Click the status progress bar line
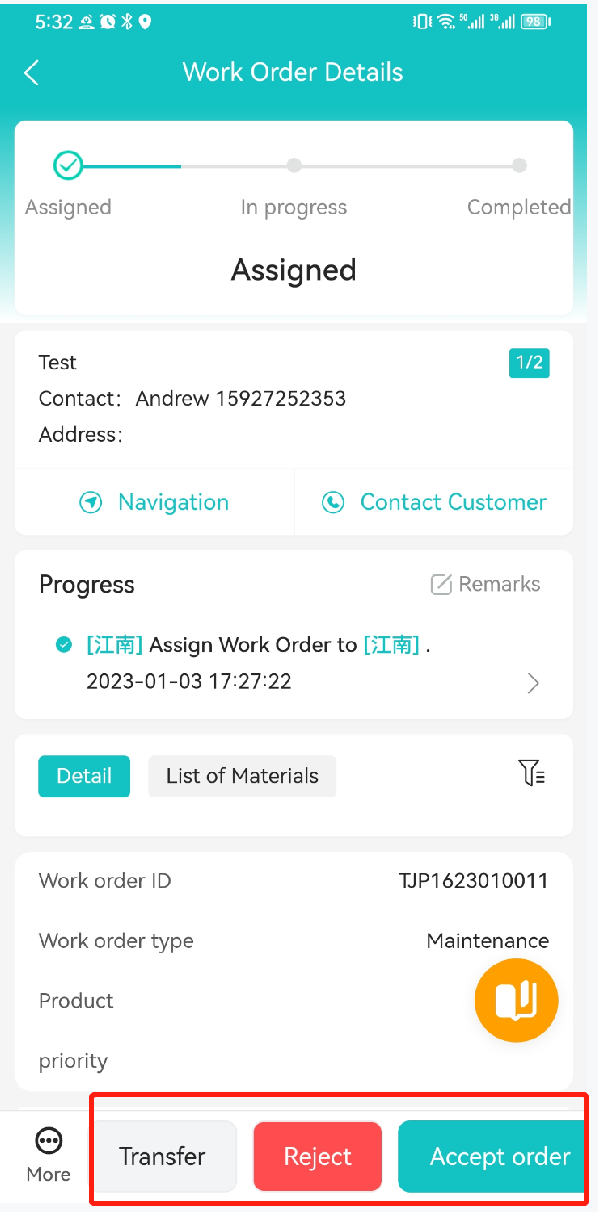Viewport: 598px width, 1212px height. tap(293, 166)
